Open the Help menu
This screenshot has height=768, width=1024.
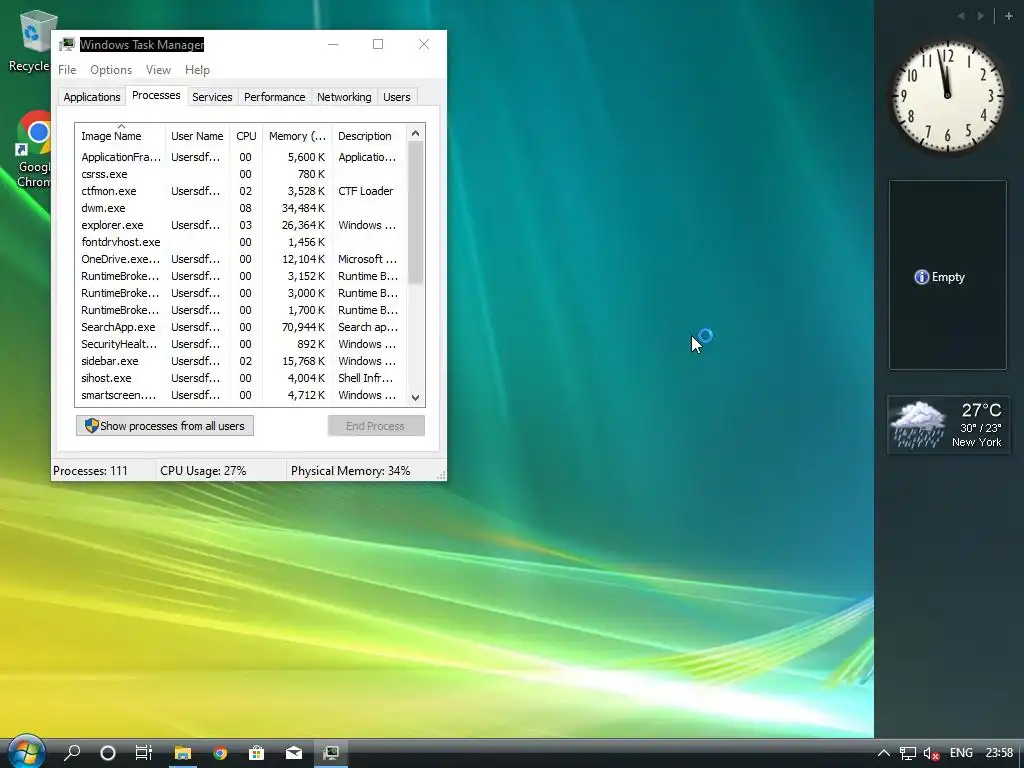[x=197, y=70]
